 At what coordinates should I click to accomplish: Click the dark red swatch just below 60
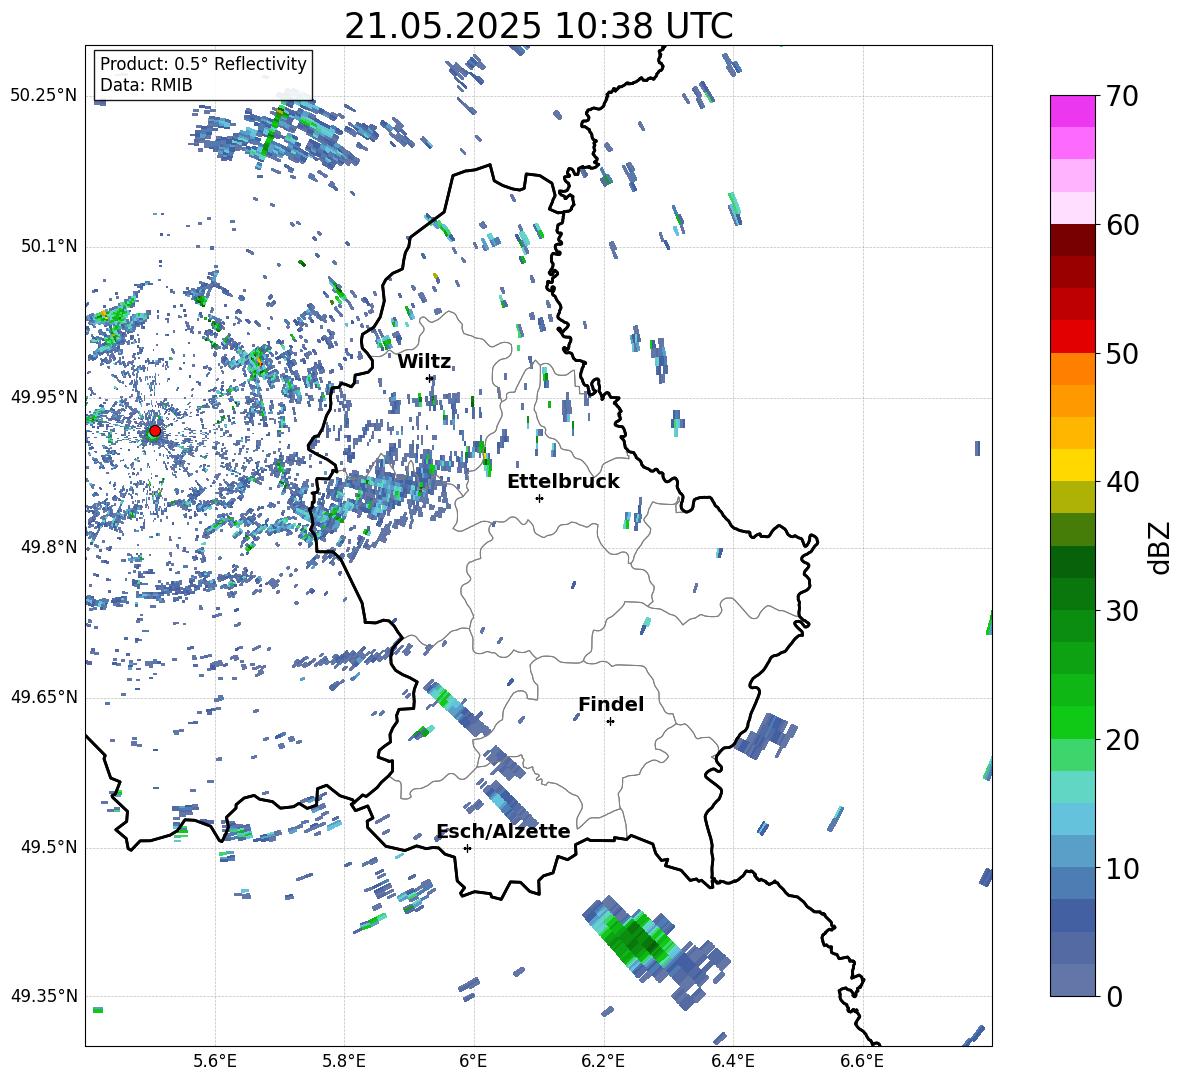point(1072,241)
